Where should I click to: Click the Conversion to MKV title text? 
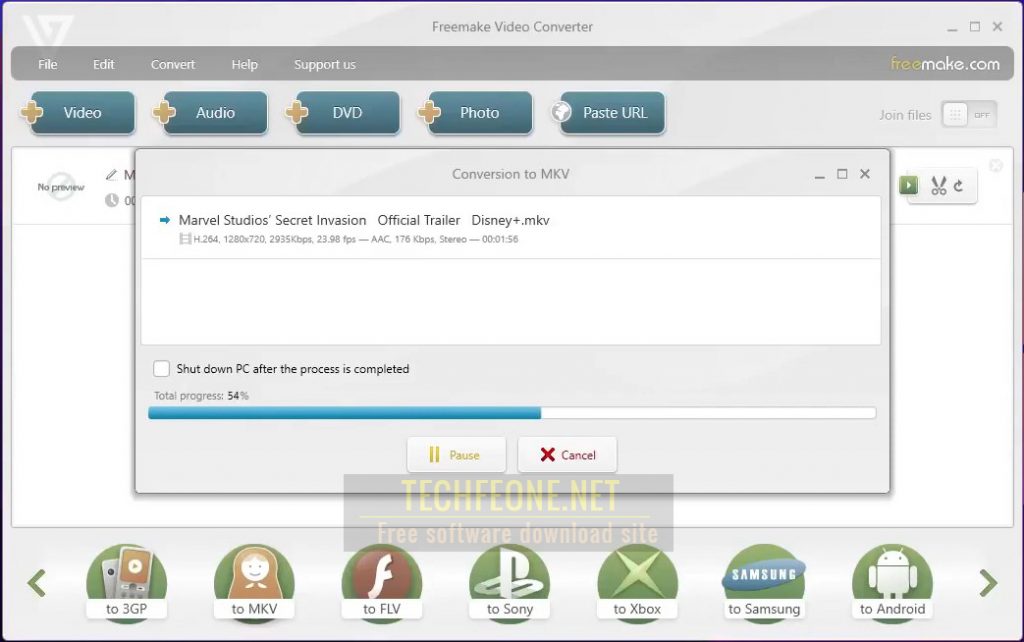click(x=511, y=174)
